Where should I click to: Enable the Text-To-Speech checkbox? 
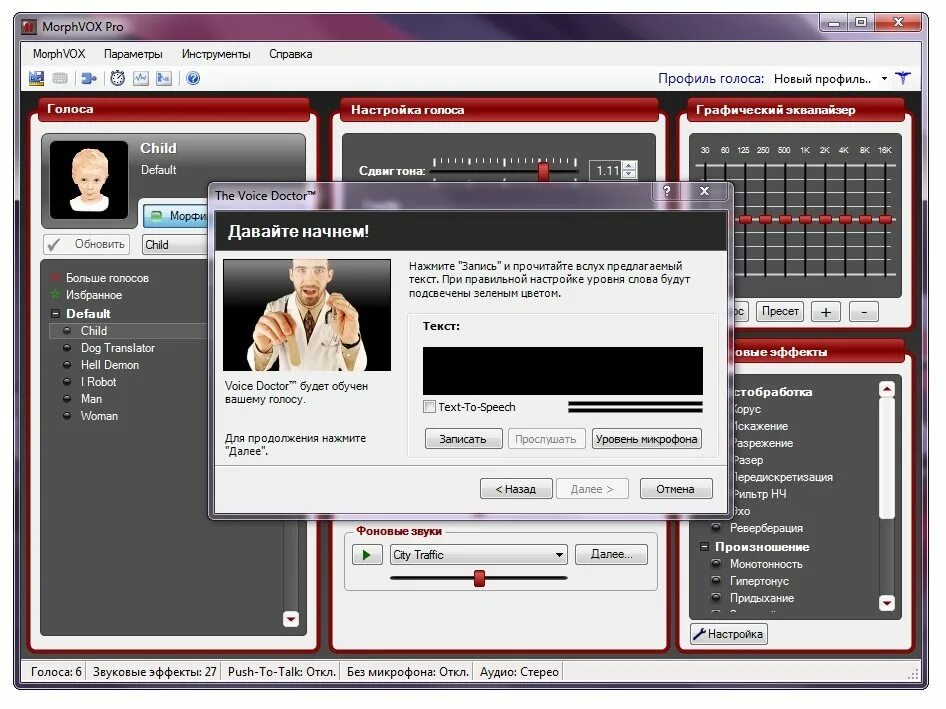[x=430, y=407]
